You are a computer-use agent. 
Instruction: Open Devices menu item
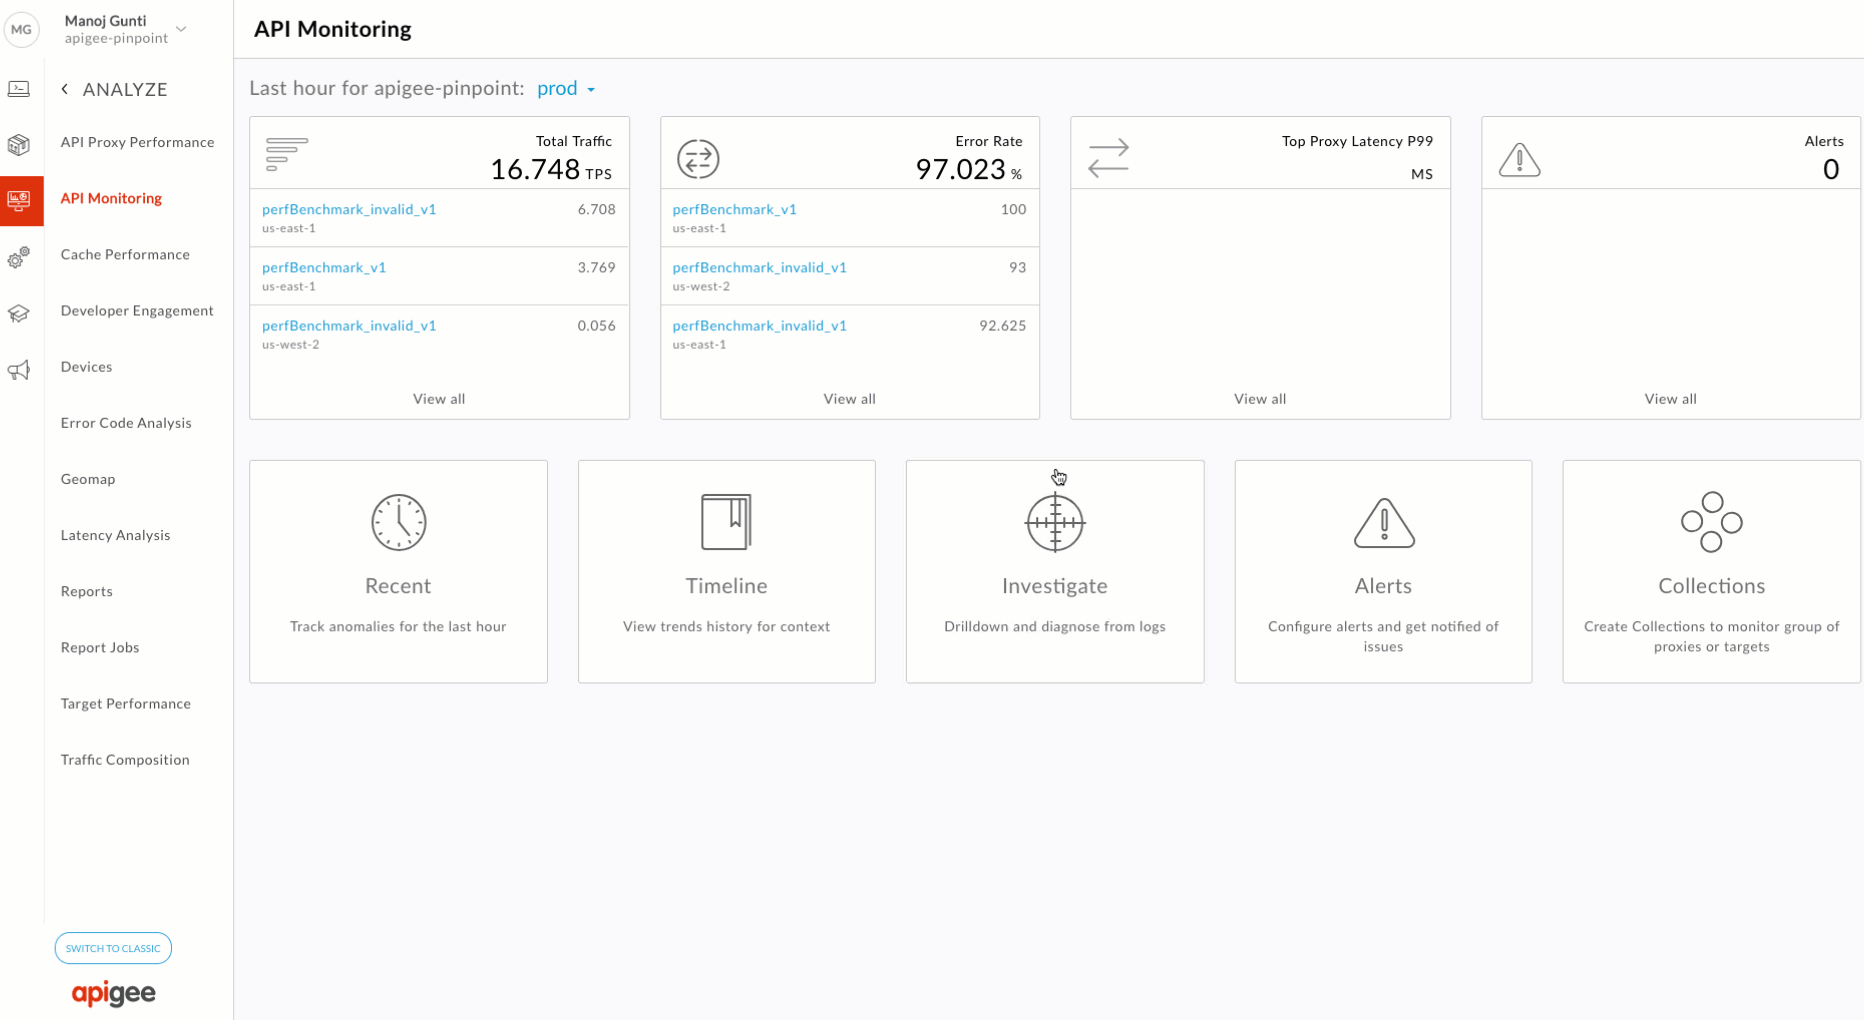tap(86, 367)
